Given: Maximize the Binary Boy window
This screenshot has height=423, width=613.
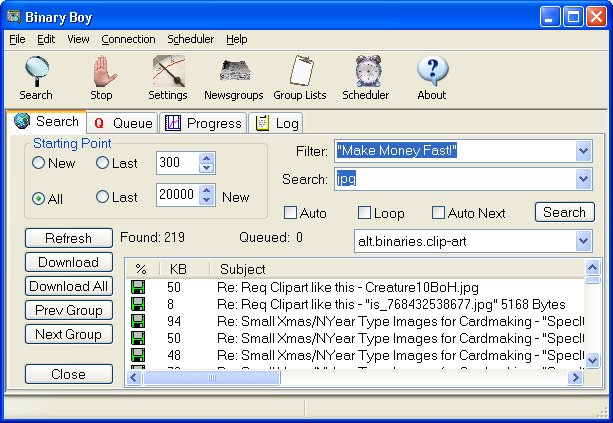Looking at the screenshot, I should [x=574, y=17].
